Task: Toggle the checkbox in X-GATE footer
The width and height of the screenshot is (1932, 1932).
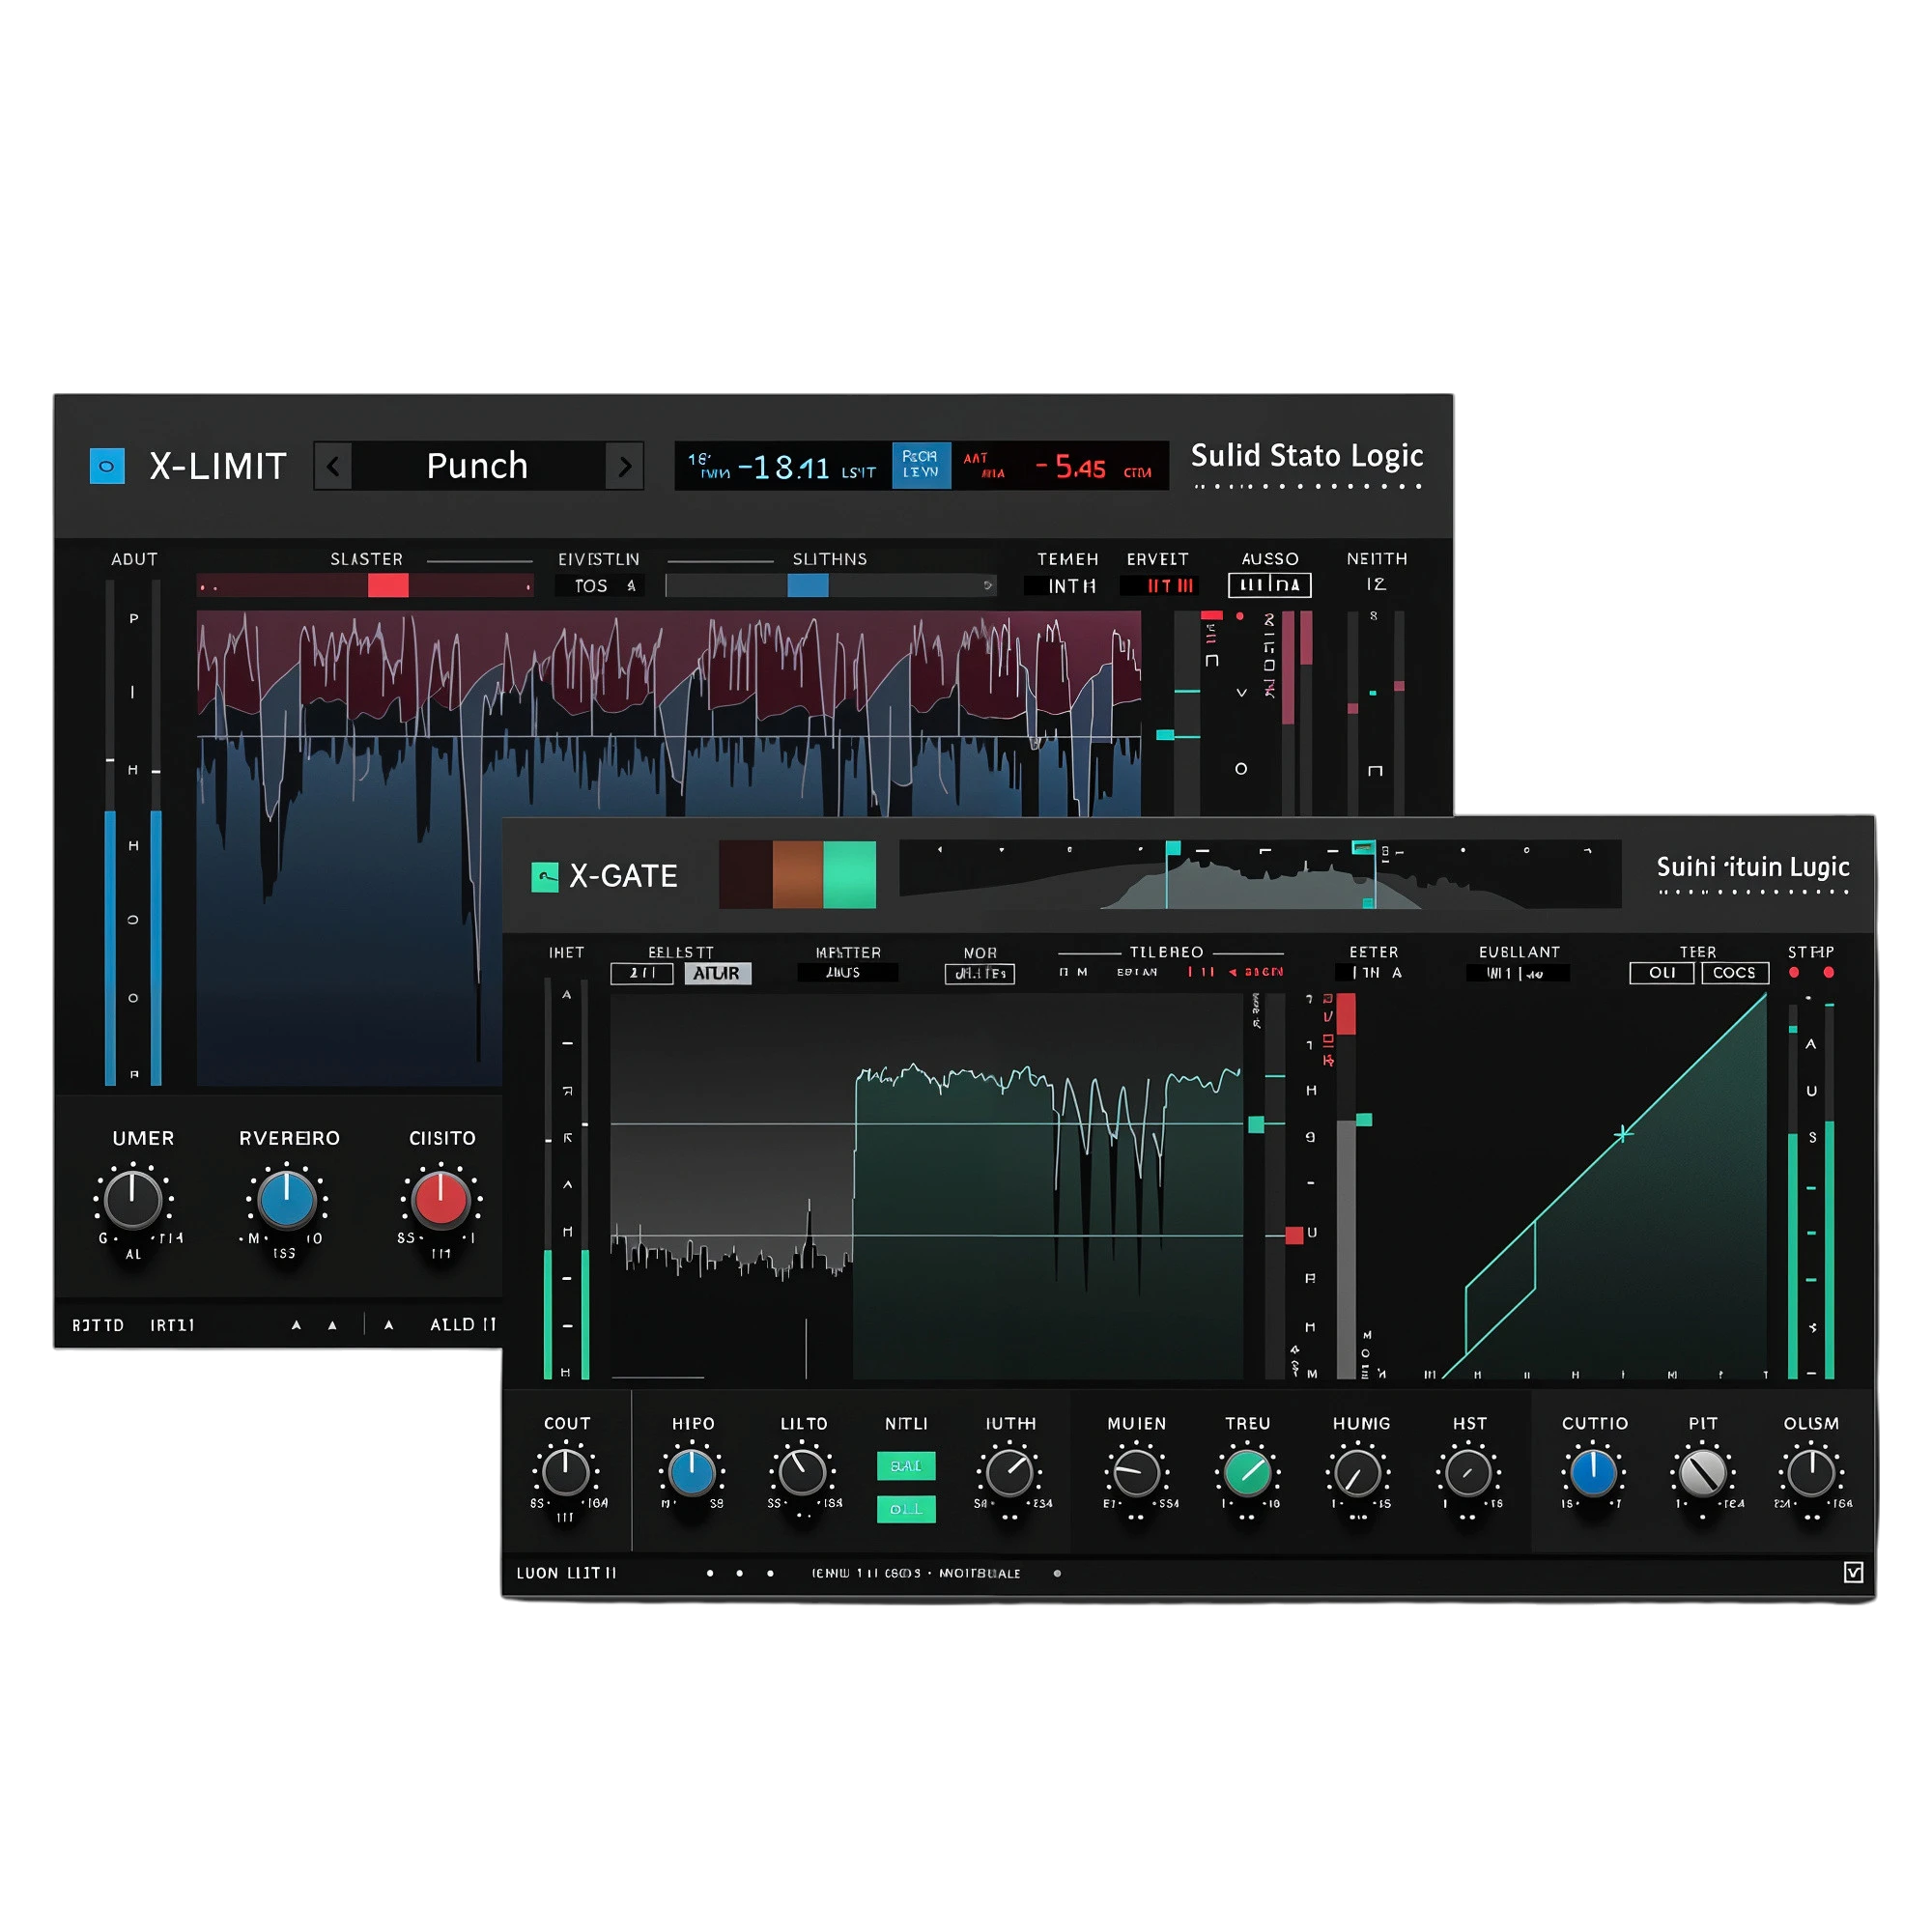Action: 1853,1572
